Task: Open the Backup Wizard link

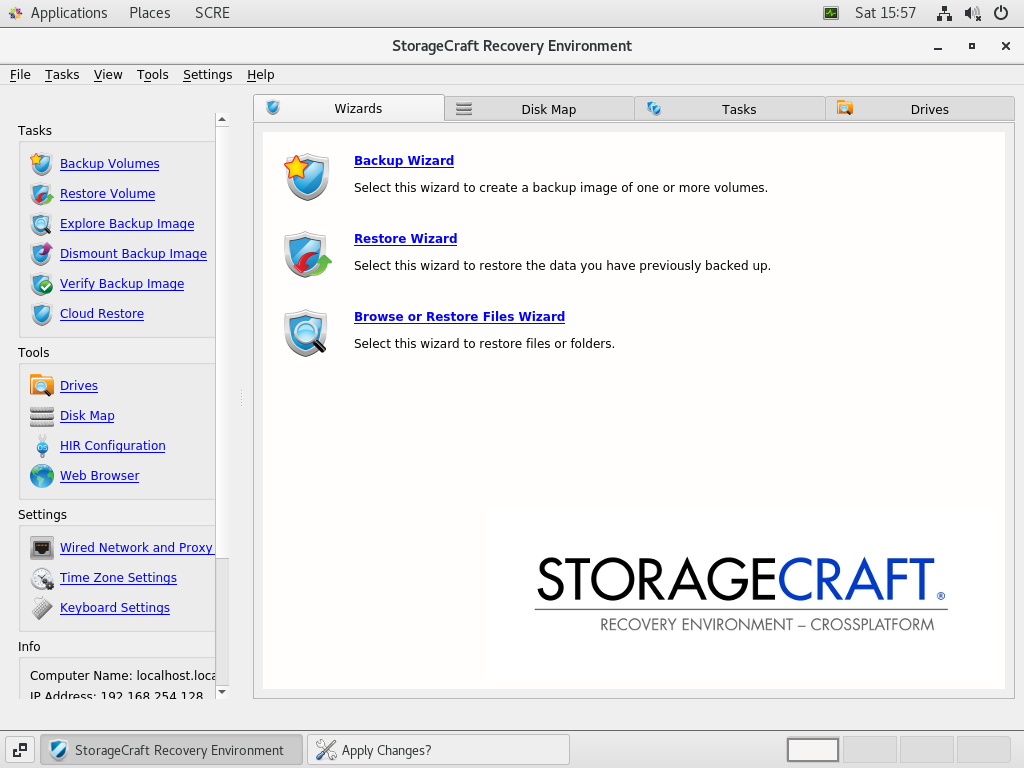Action: 404,161
